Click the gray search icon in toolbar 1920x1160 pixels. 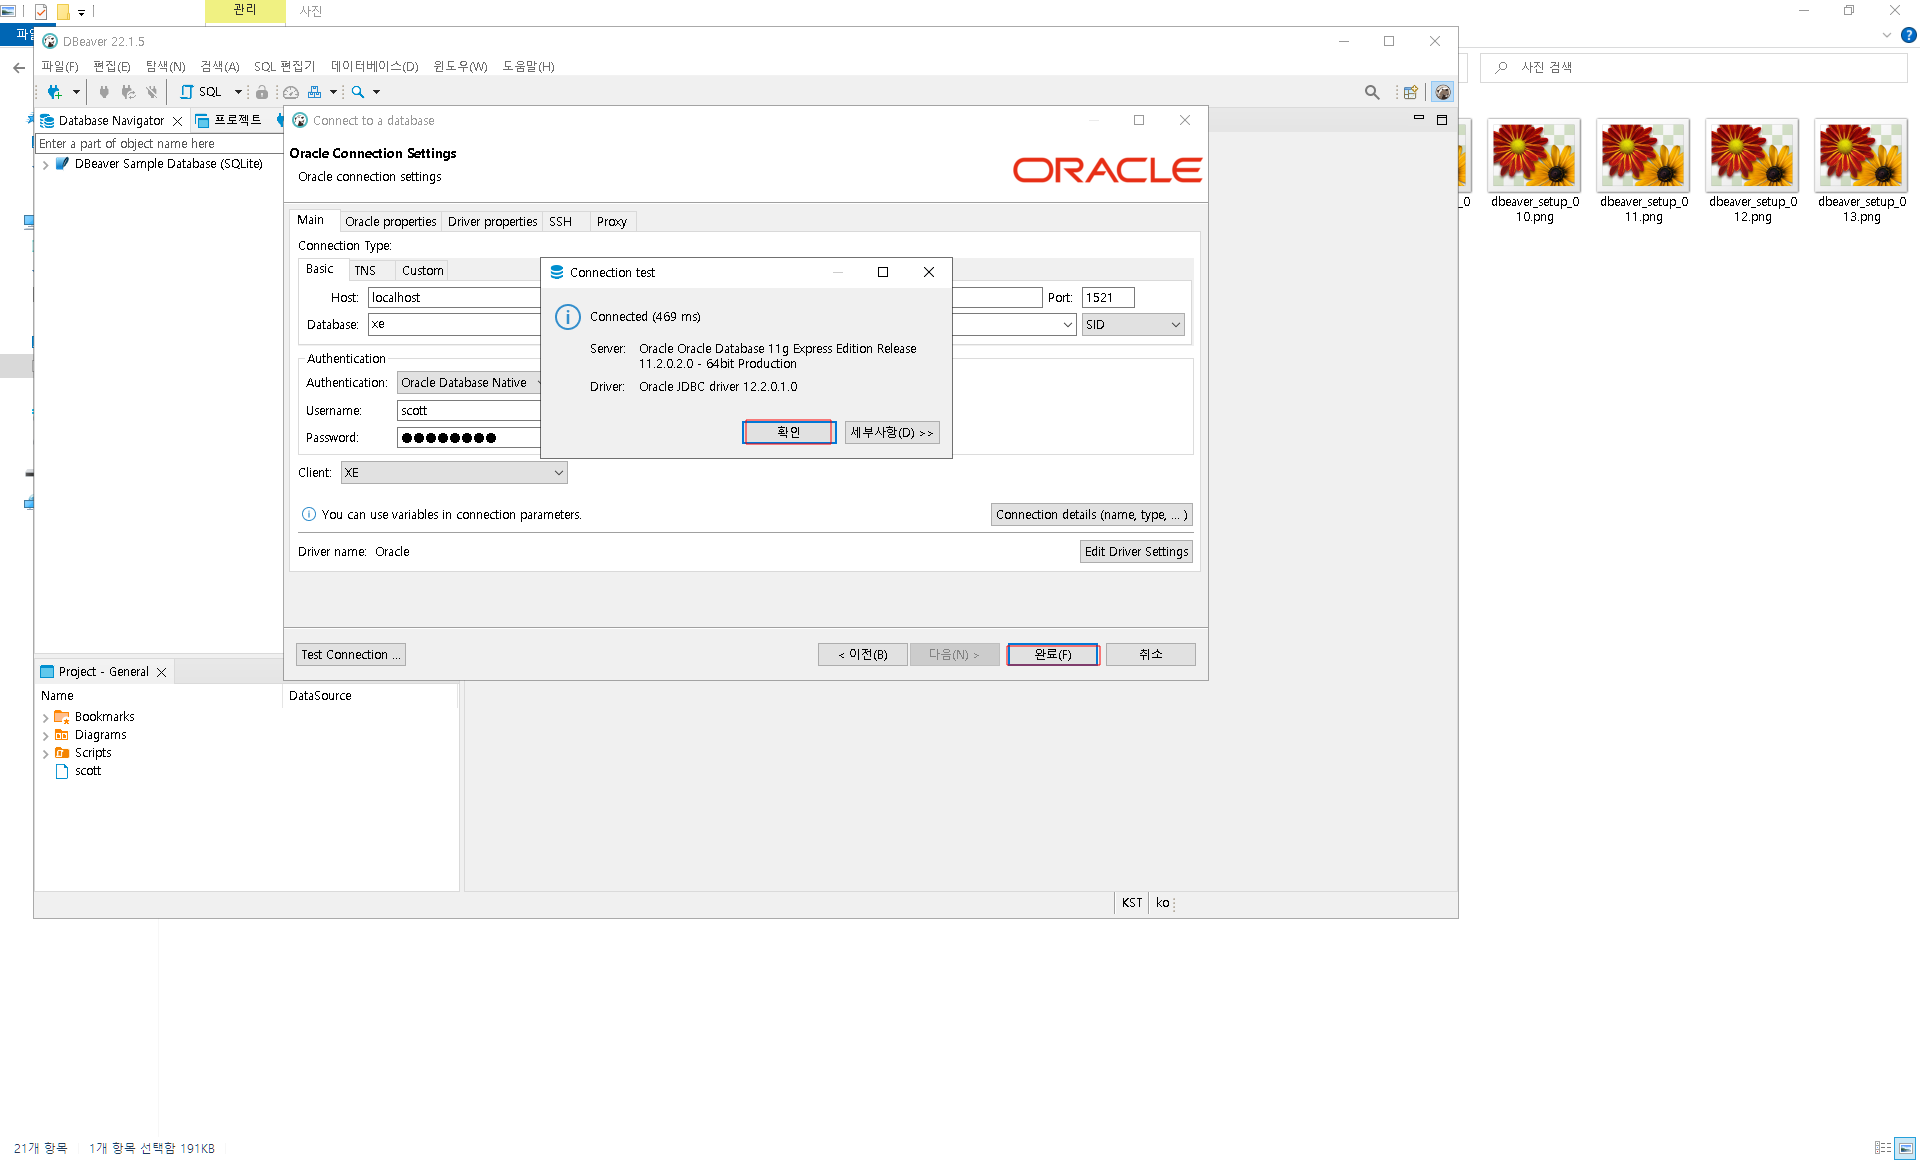[x=1372, y=92]
